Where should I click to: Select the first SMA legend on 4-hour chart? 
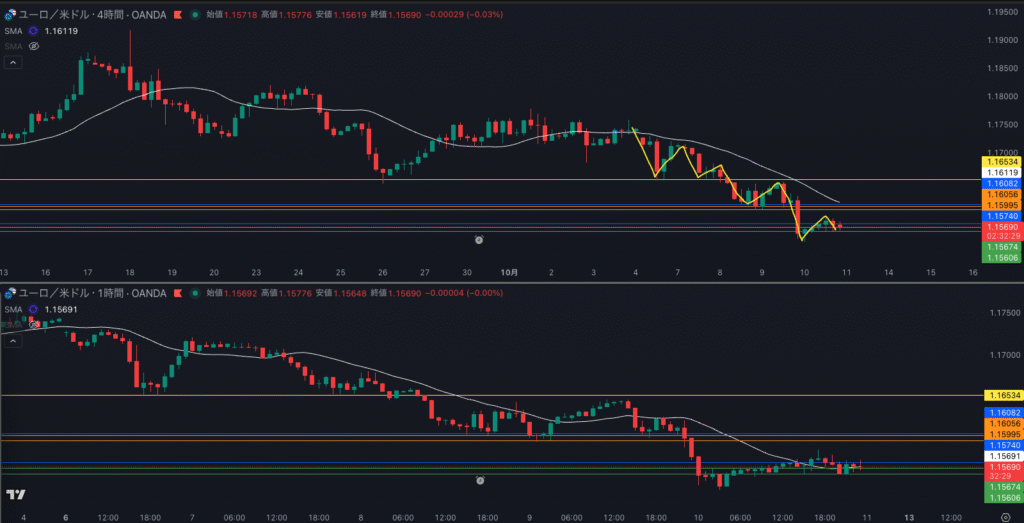click(x=12, y=32)
